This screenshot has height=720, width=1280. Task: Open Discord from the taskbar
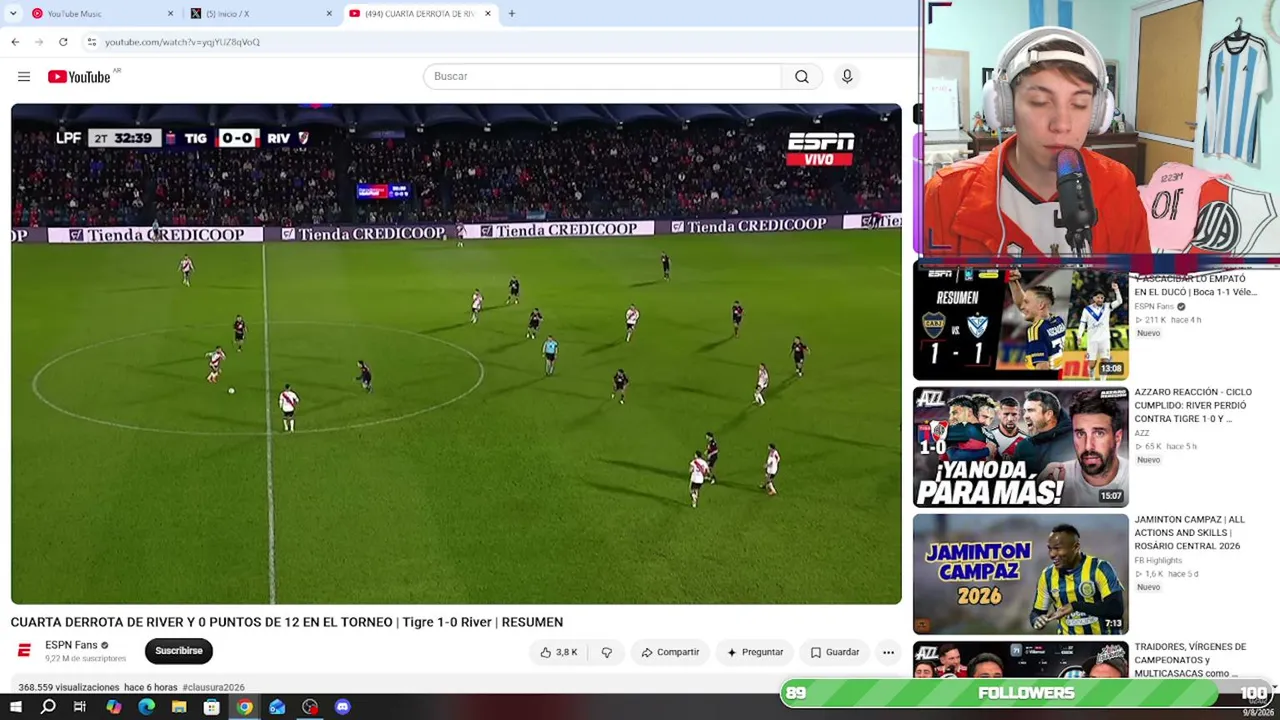click(343, 707)
